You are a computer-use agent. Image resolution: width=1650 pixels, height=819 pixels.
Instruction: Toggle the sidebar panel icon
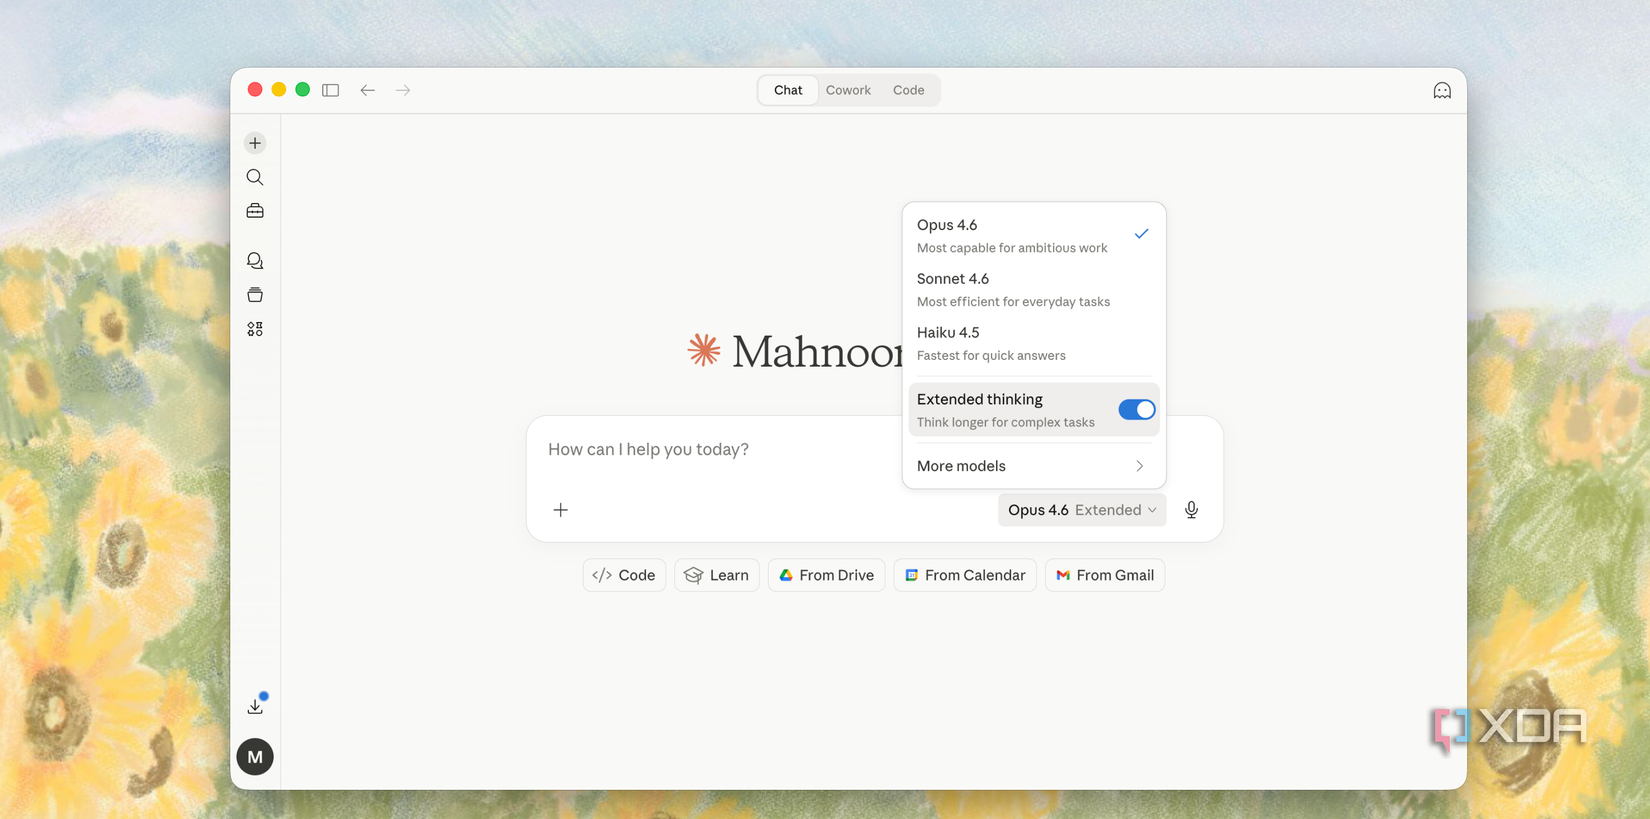pos(331,90)
